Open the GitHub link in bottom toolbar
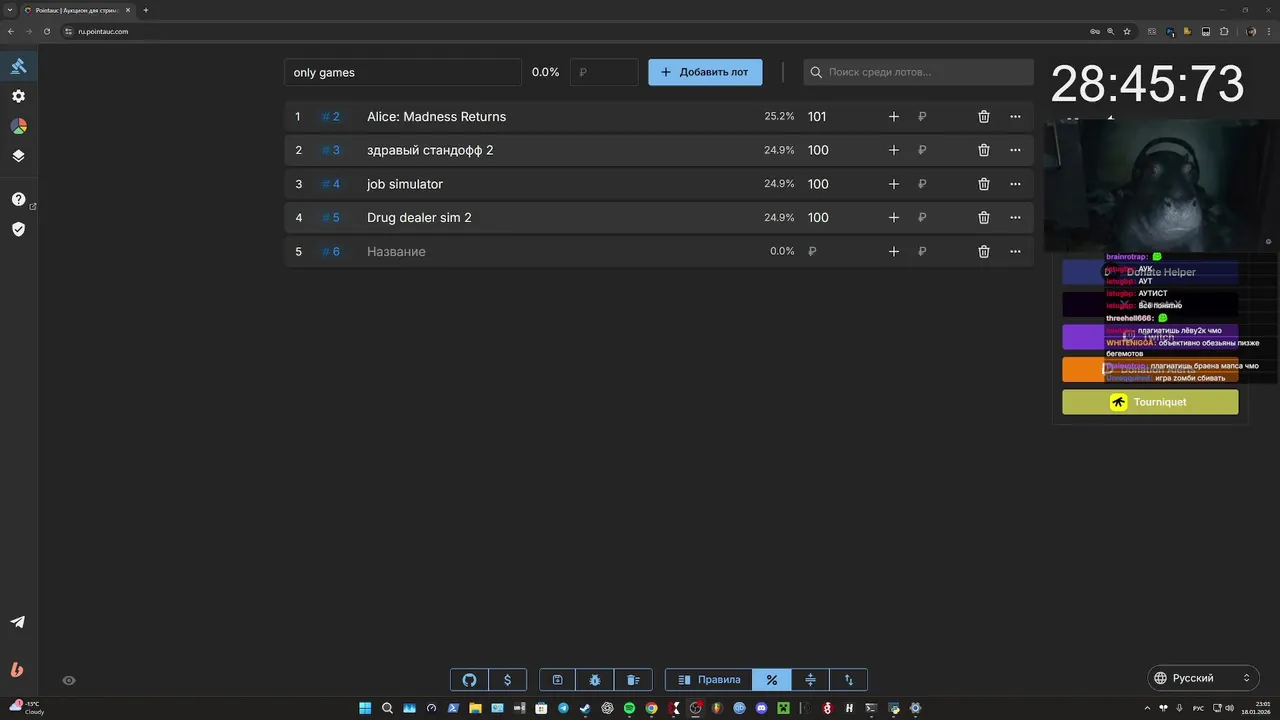The width and height of the screenshot is (1280, 720). coord(469,680)
